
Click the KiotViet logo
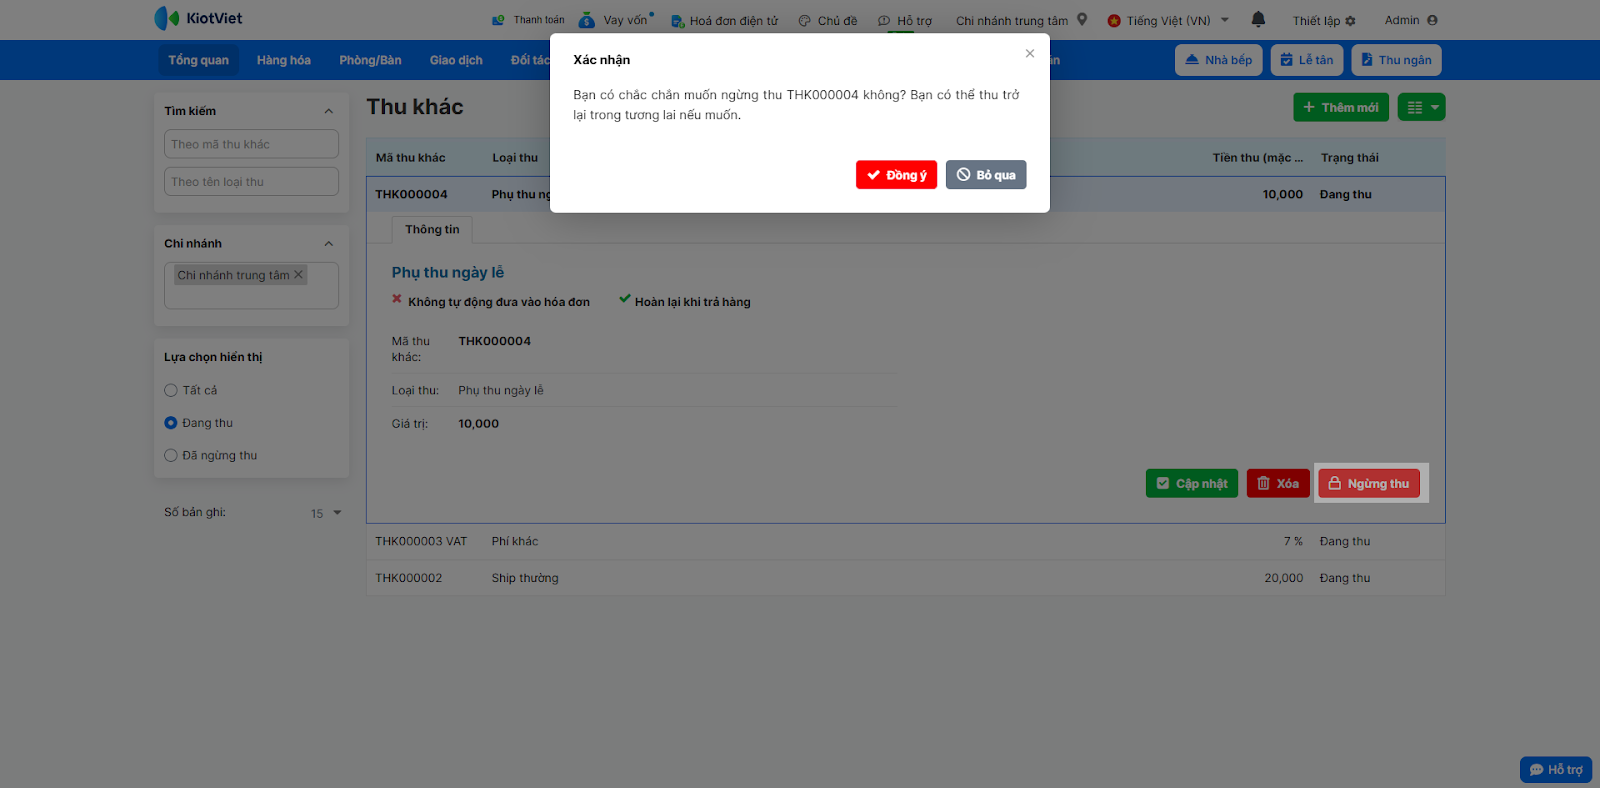198,18
